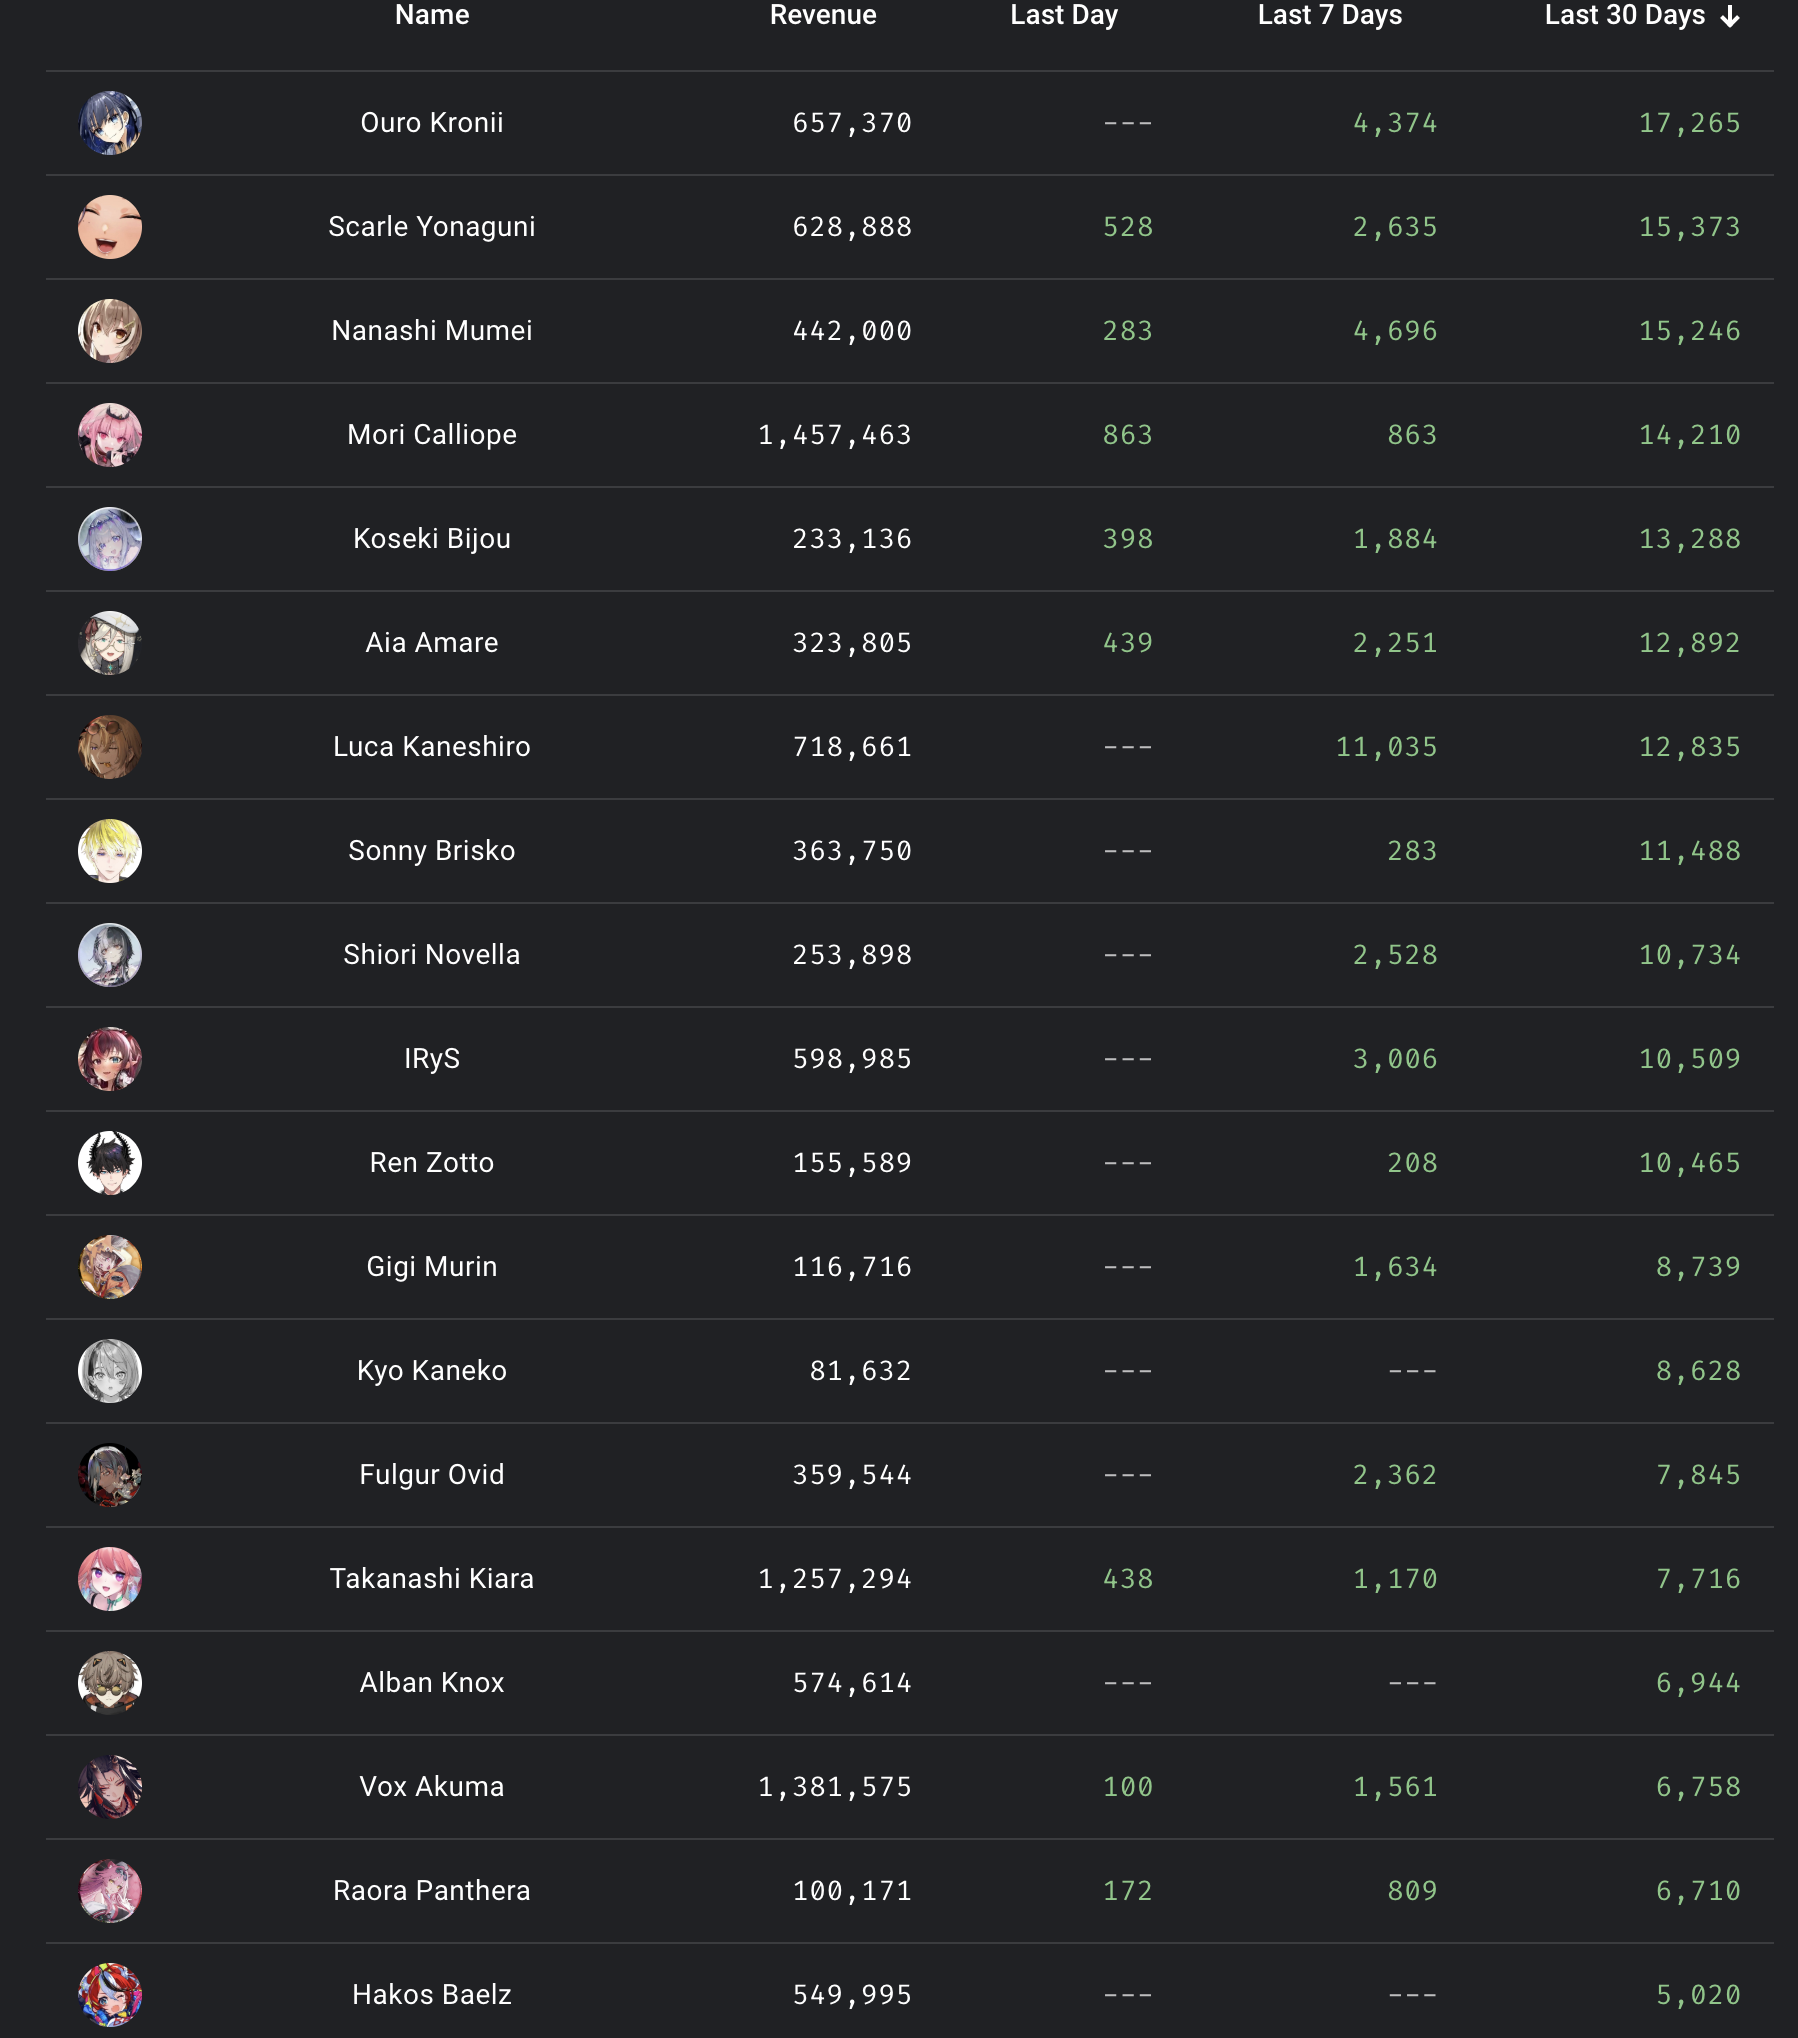The width and height of the screenshot is (1798, 2038).
Task: Click Gigi Murin's name entry
Action: (432, 1267)
